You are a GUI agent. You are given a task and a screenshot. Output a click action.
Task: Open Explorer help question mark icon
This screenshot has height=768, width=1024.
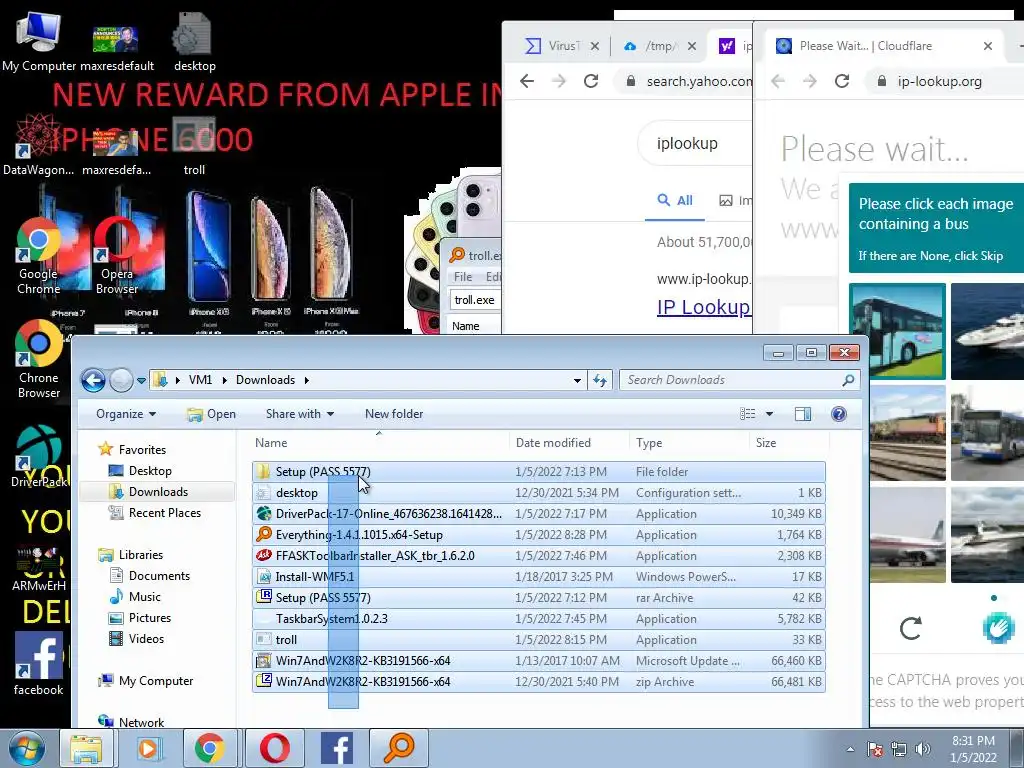click(839, 414)
